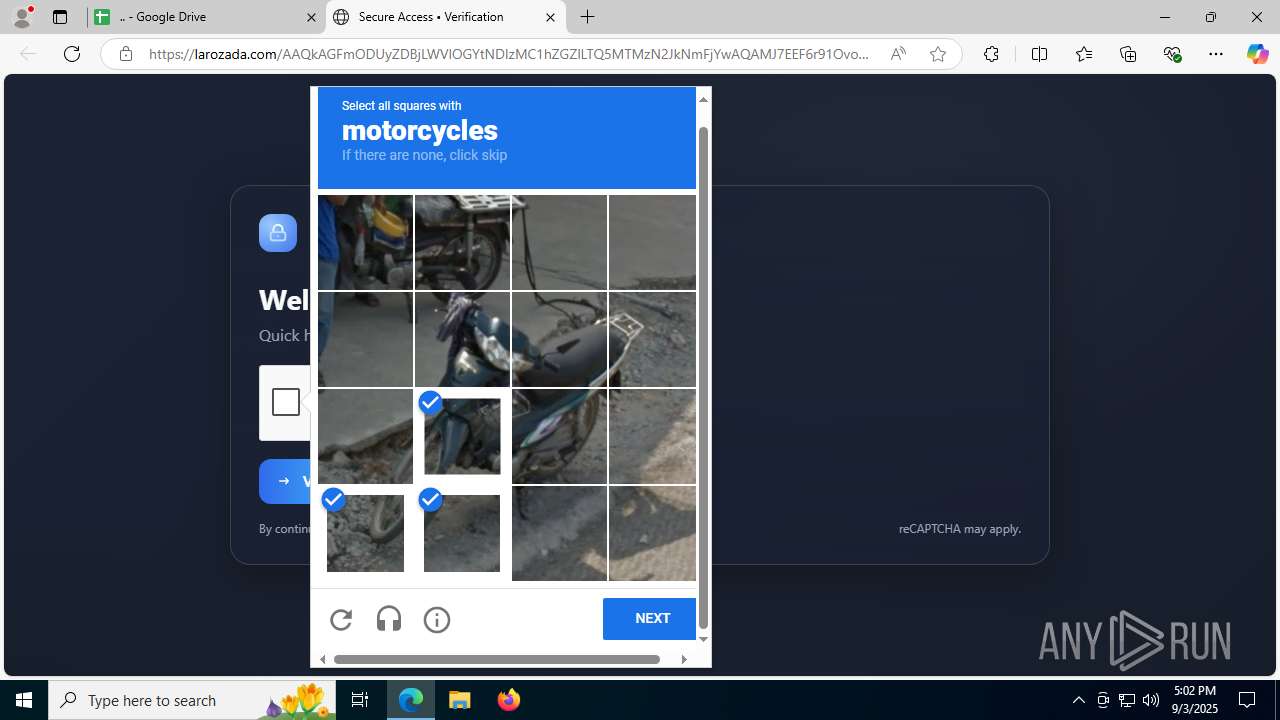This screenshot has height=720, width=1280.
Task: Open the Extensions puzzle icon
Action: pyautogui.click(x=991, y=54)
